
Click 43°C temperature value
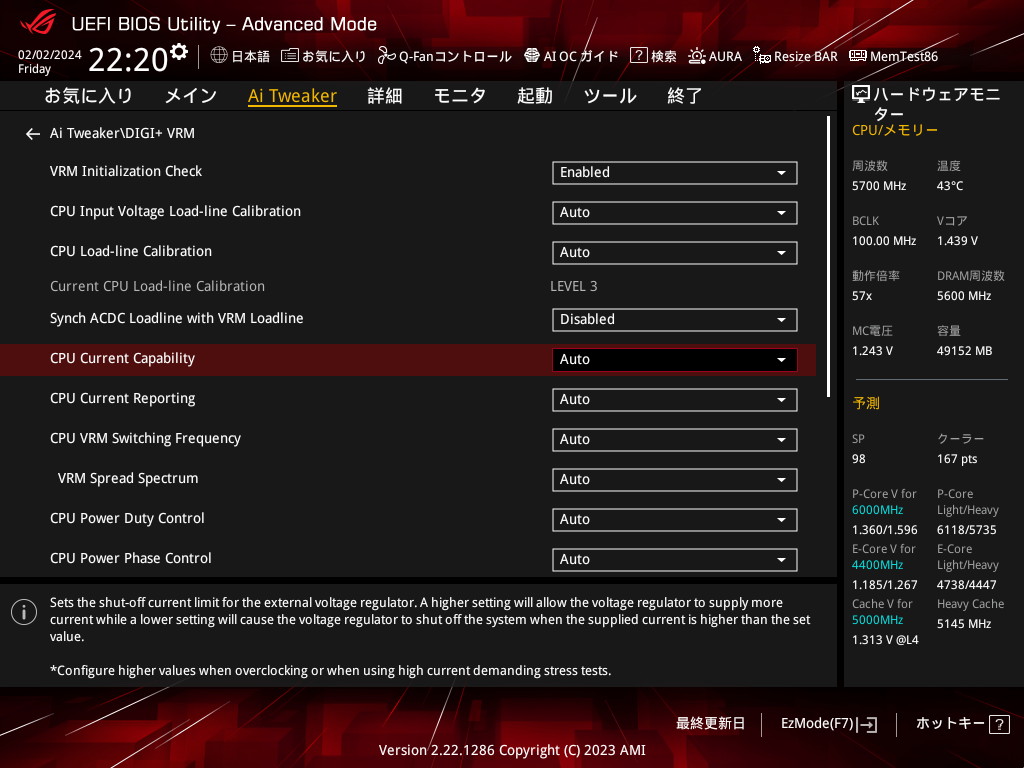click(x=950, y=186)
